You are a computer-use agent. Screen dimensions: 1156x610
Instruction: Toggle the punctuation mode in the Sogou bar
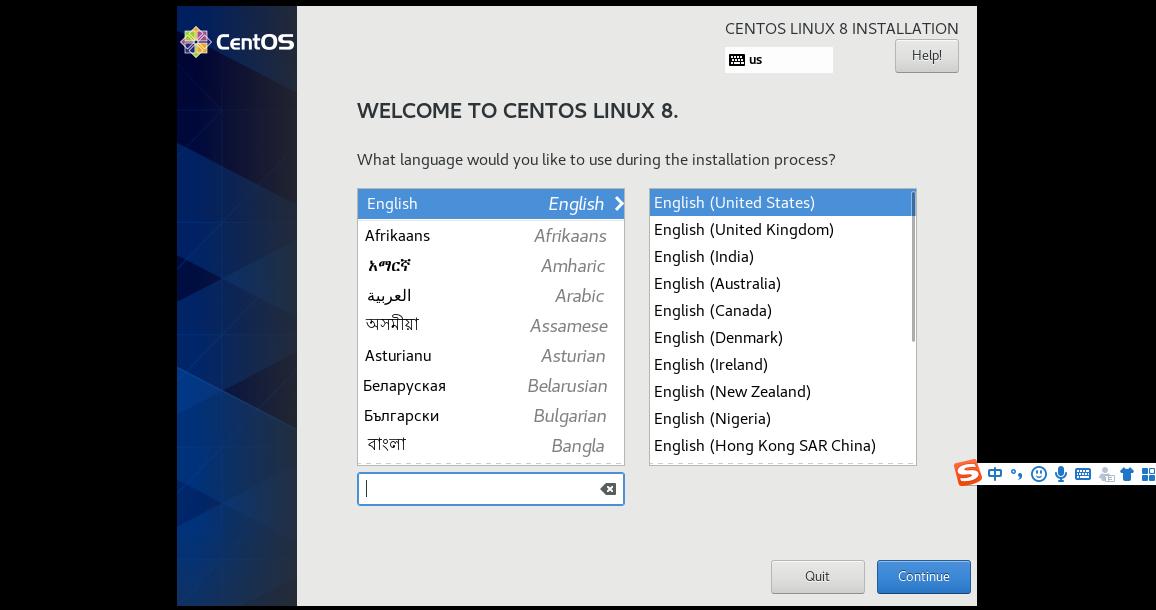click(1016, 474)
